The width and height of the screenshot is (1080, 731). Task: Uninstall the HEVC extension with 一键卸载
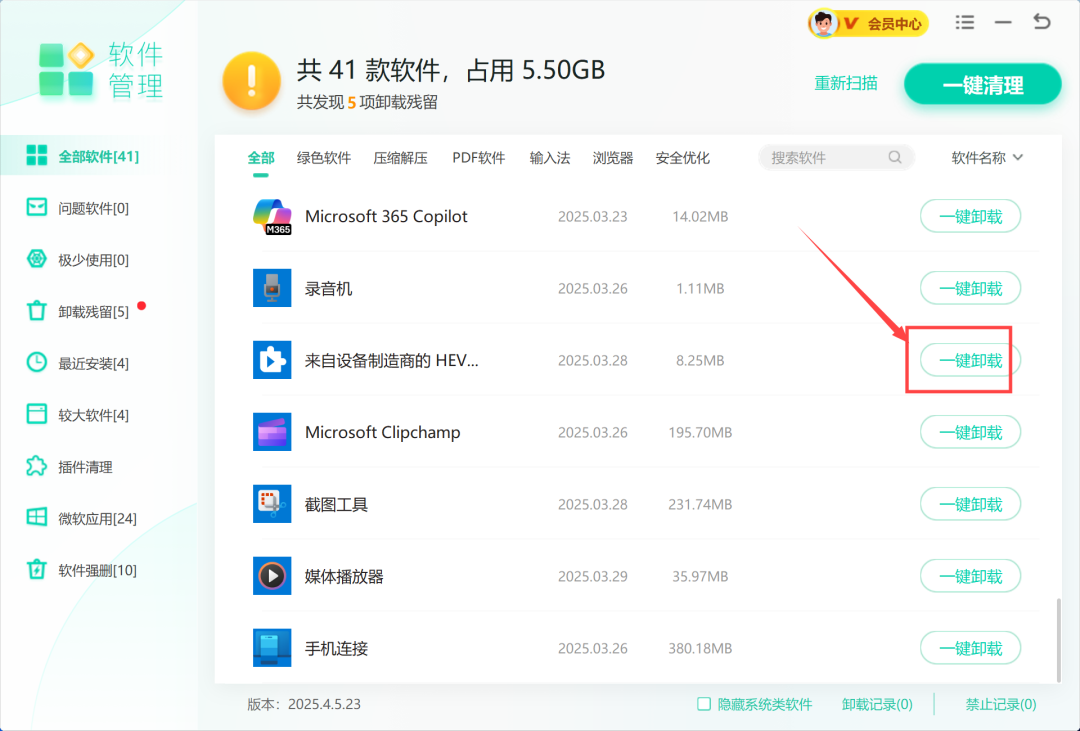click(970, 360)
